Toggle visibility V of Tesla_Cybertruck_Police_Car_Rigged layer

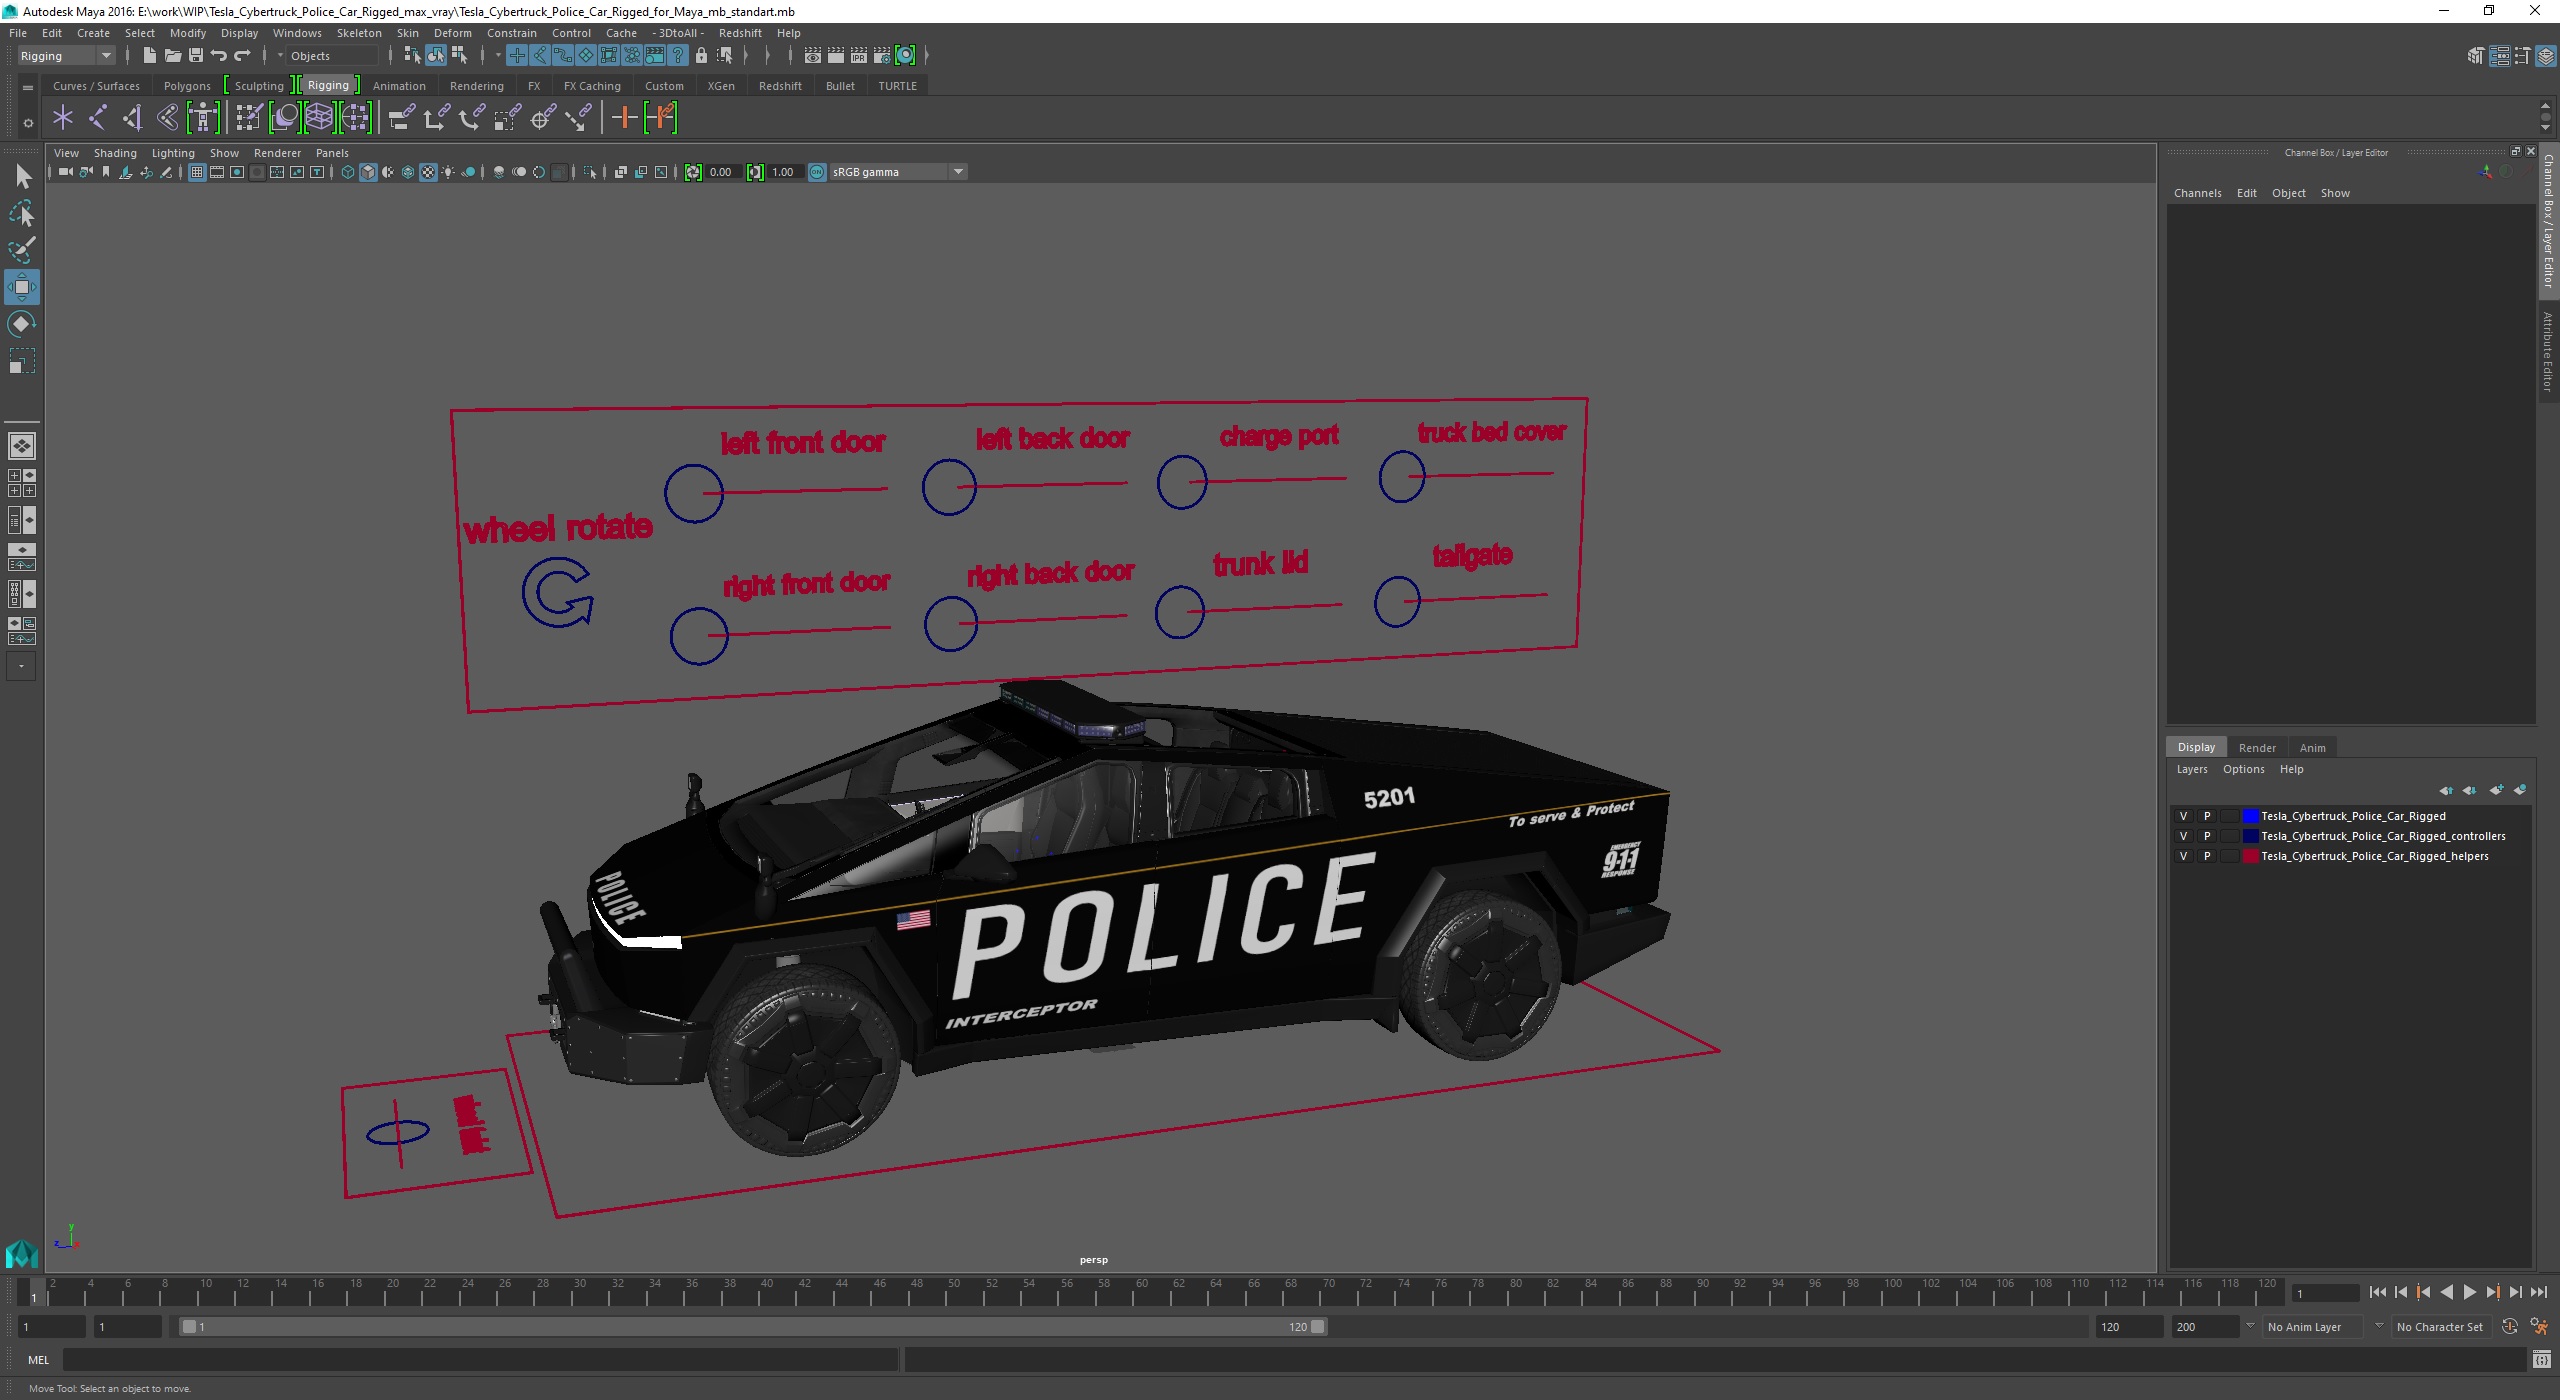pyautogui.click(x=2183, y=816)
